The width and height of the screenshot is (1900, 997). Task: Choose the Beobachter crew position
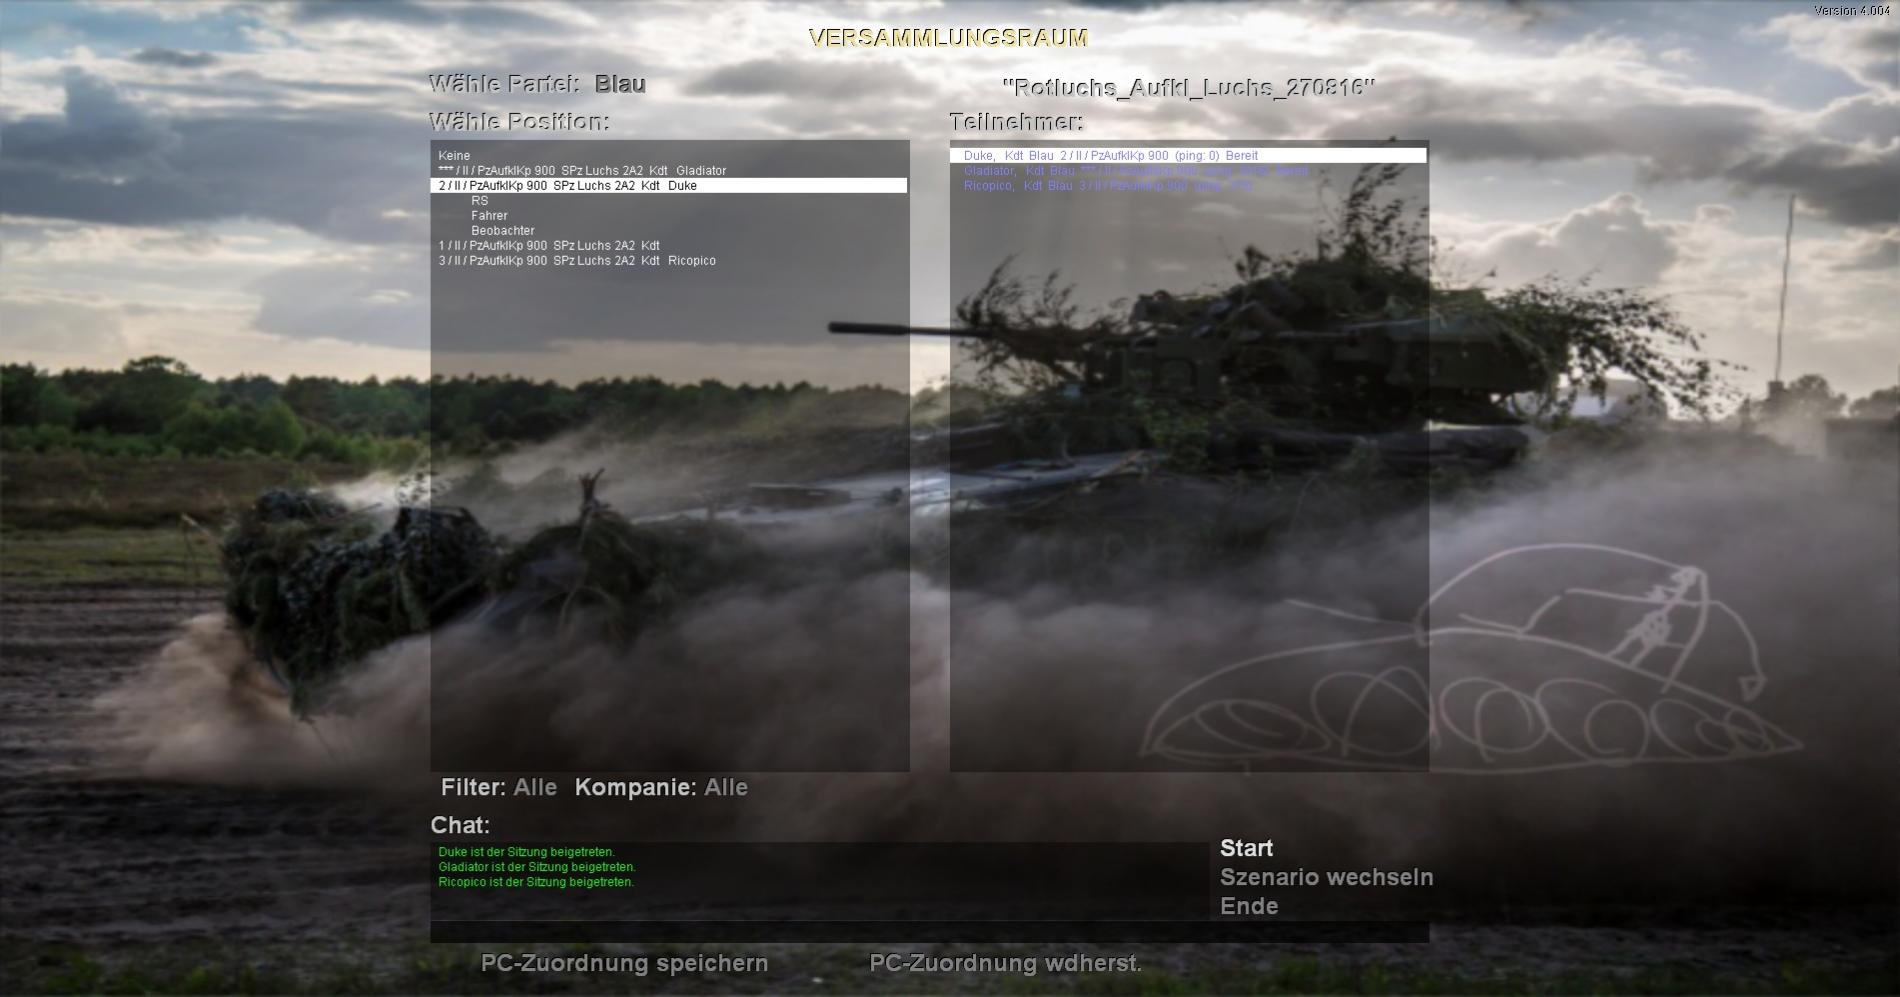pyautogui.click(x=502, y=231)
